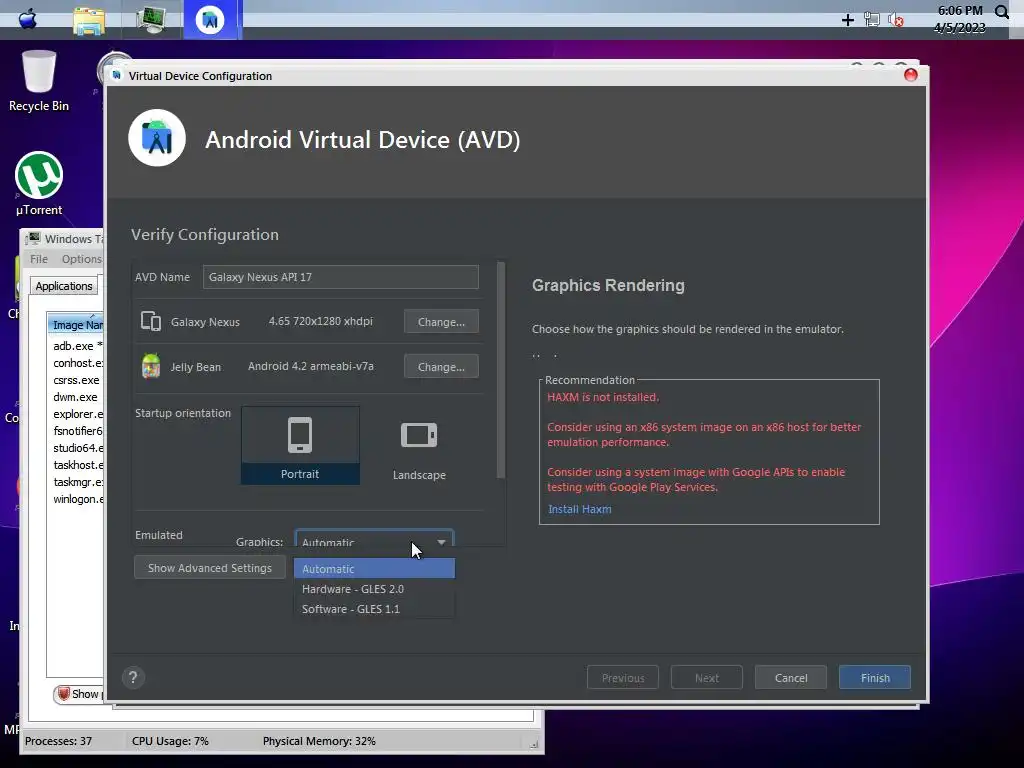Expand the Graphics dropdown arrow

(x=441, y=542)
